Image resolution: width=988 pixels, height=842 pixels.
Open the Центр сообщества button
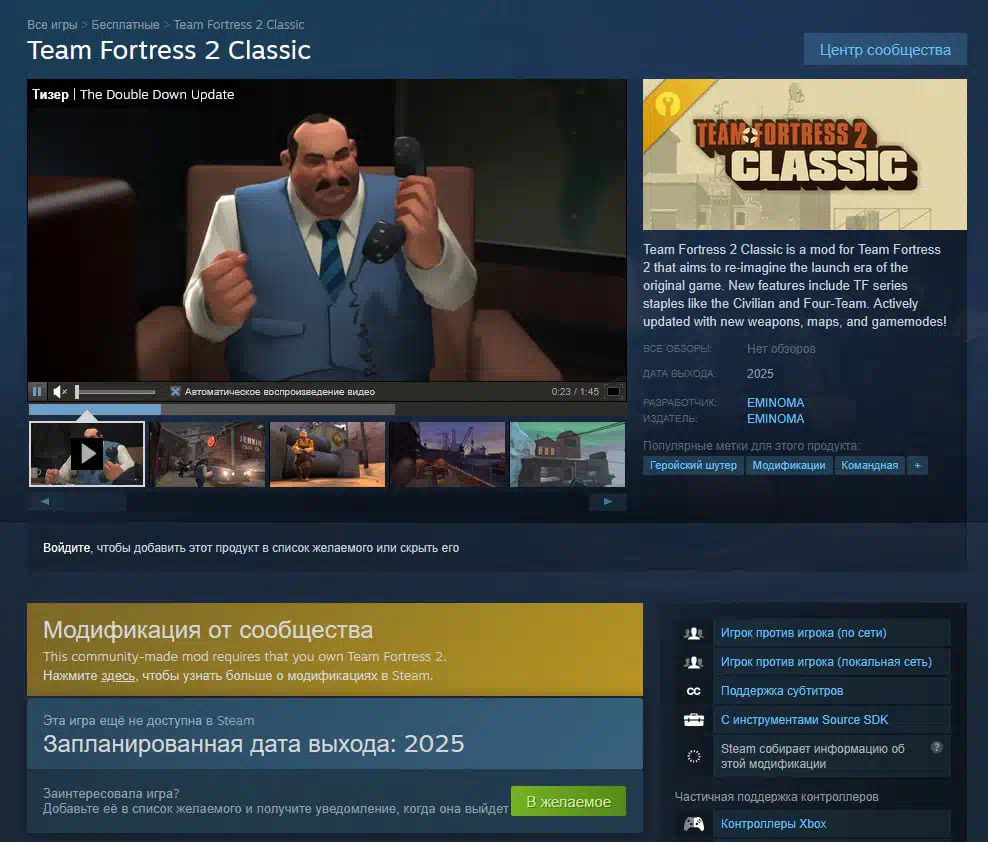[x=885, y=50]
